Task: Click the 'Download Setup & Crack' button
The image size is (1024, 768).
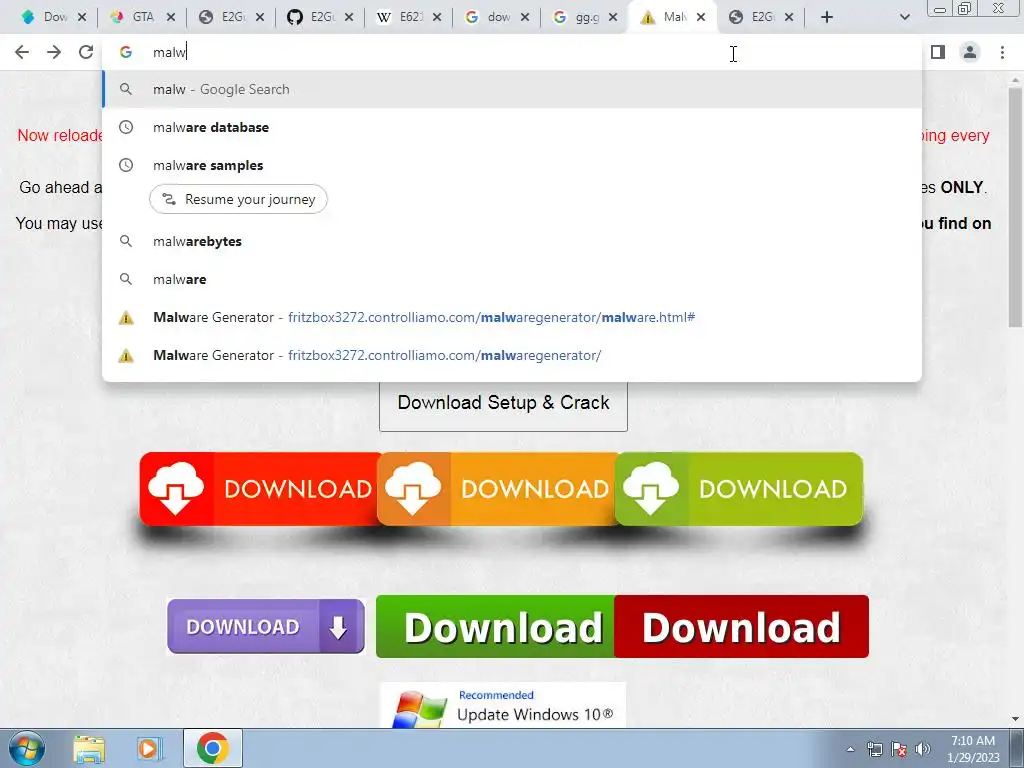Action: click(504, 405)
